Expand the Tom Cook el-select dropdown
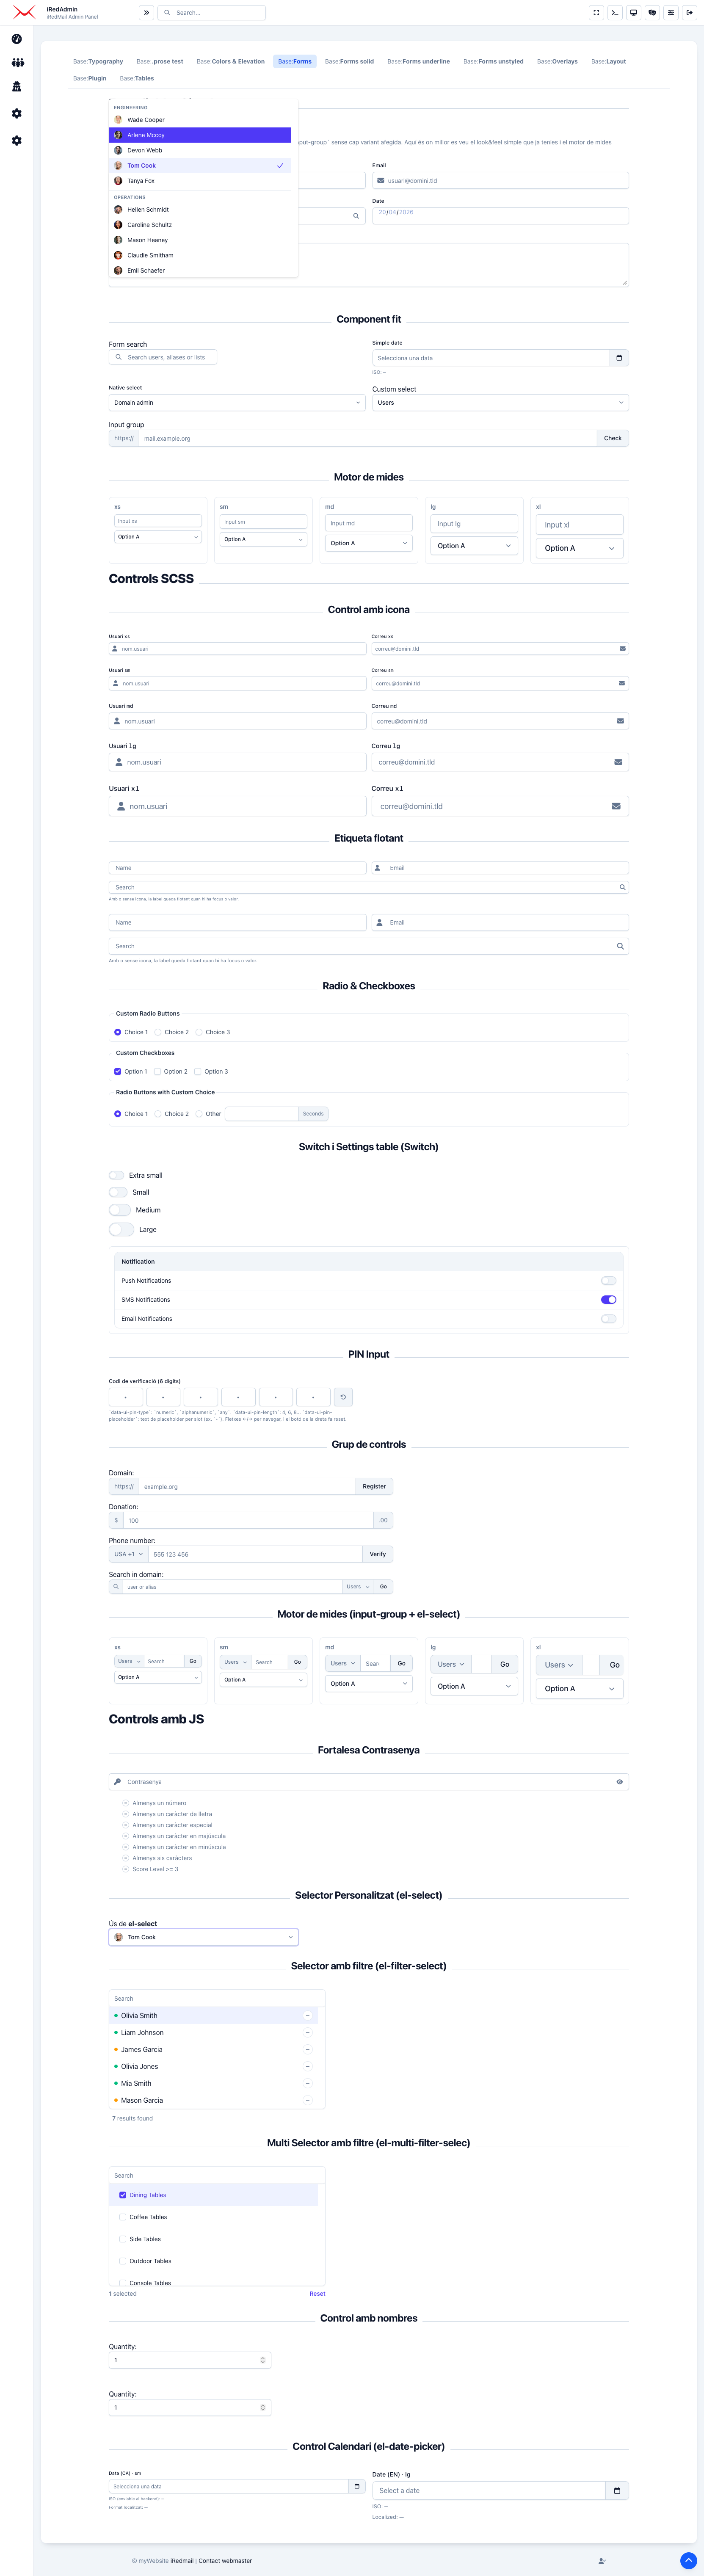 pos(204,1937)
